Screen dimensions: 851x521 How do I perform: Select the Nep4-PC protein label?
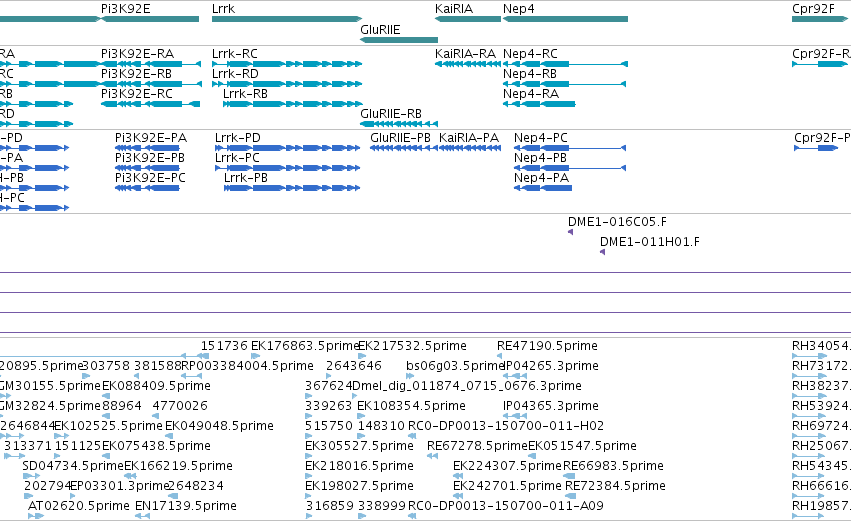pos(541,138)
